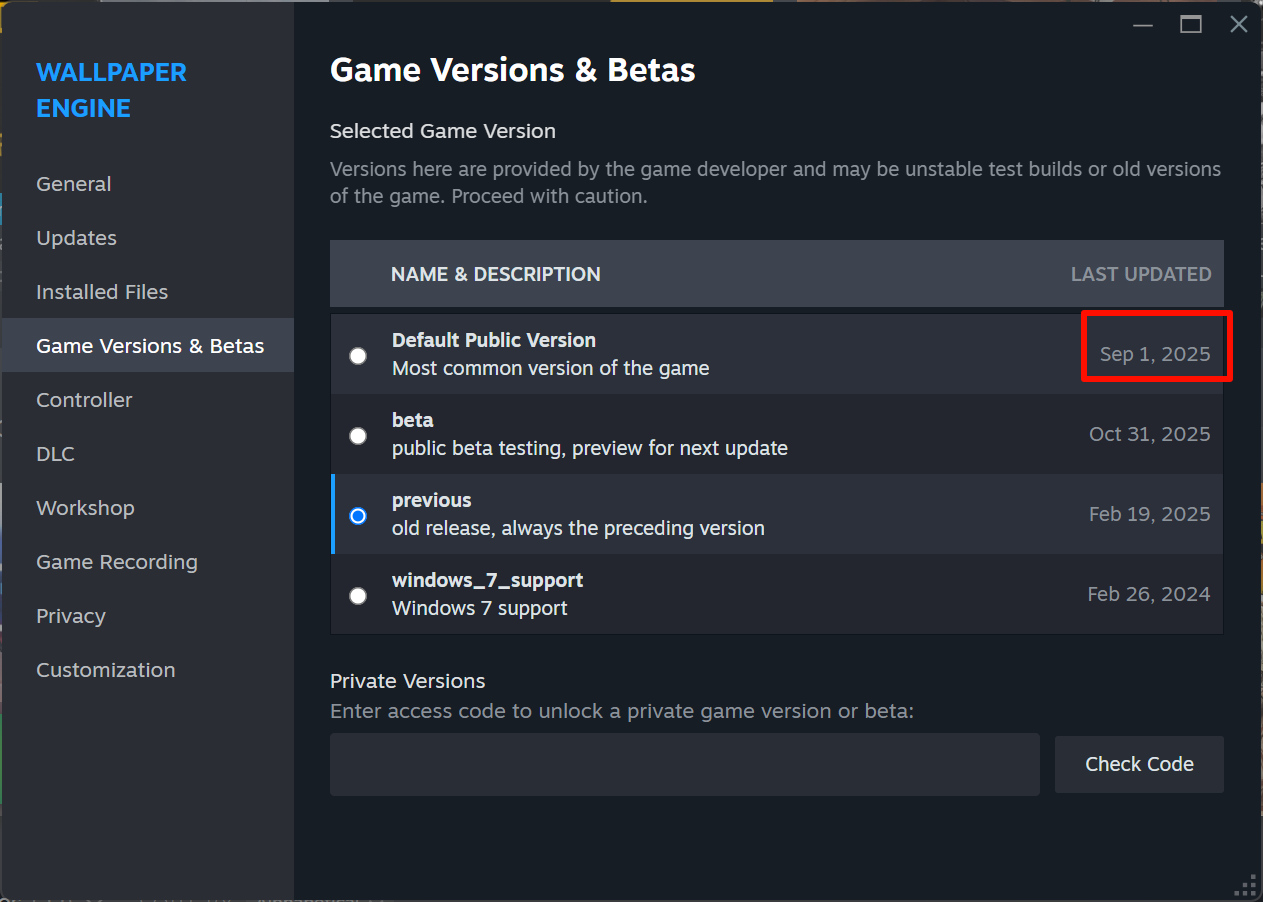Close the Wallpaper Engine properties window
Screen dimensions: 1263x902
[1238, 25]
